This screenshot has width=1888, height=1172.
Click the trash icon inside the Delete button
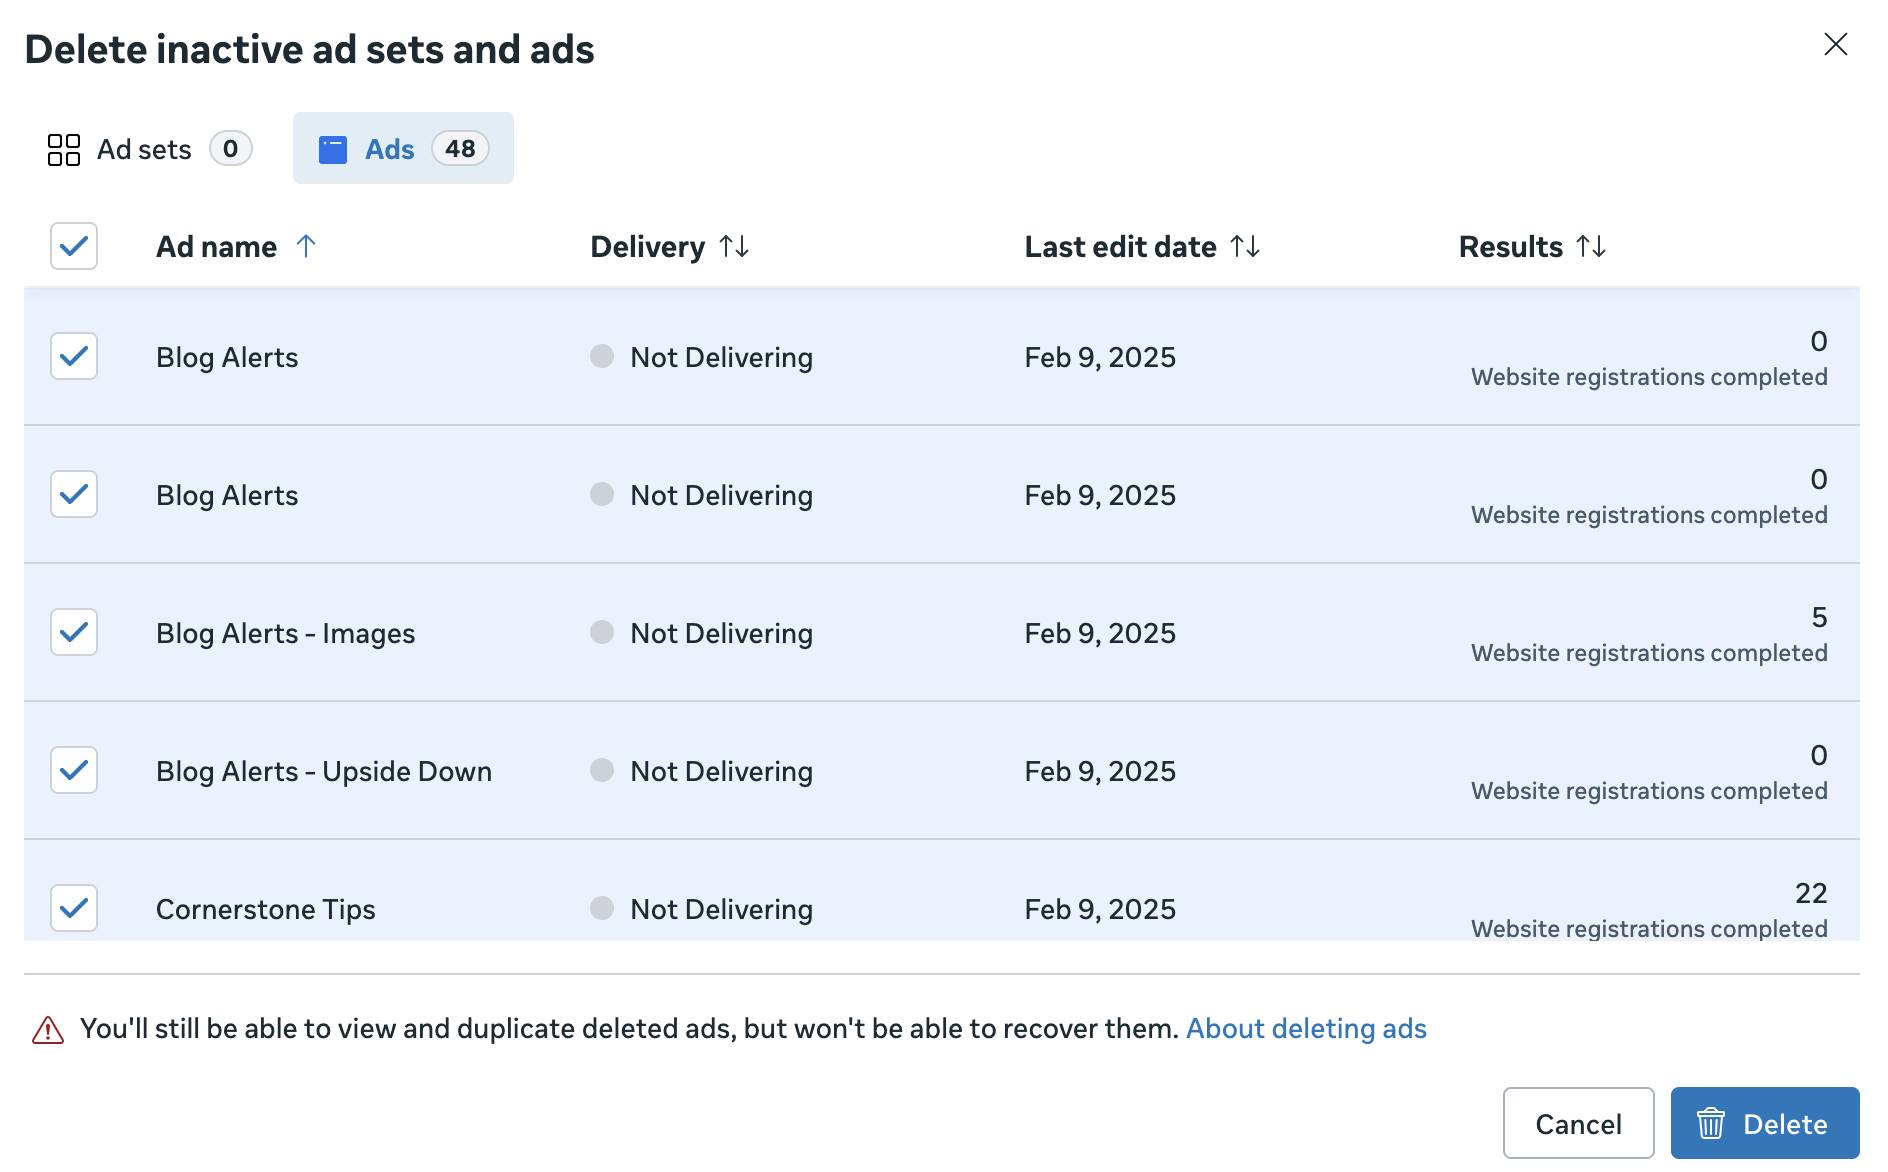[1712, 1123]
